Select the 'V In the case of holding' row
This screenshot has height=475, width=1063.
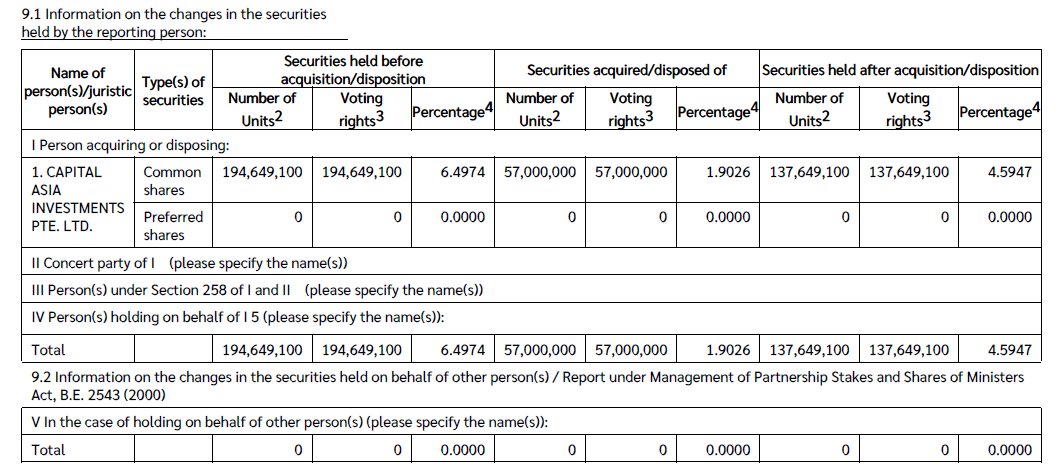[x=290, y=422]
